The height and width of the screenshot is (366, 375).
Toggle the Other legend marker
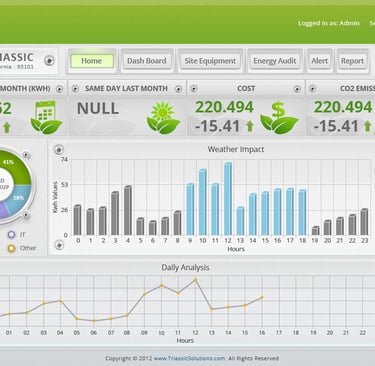pyautogui.click(x=11, y=248)
